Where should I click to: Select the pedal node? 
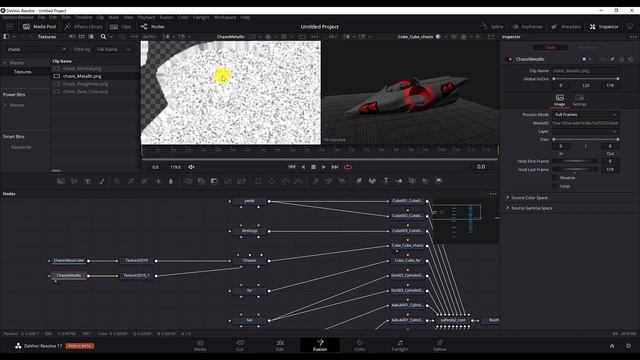coord(249,201)
